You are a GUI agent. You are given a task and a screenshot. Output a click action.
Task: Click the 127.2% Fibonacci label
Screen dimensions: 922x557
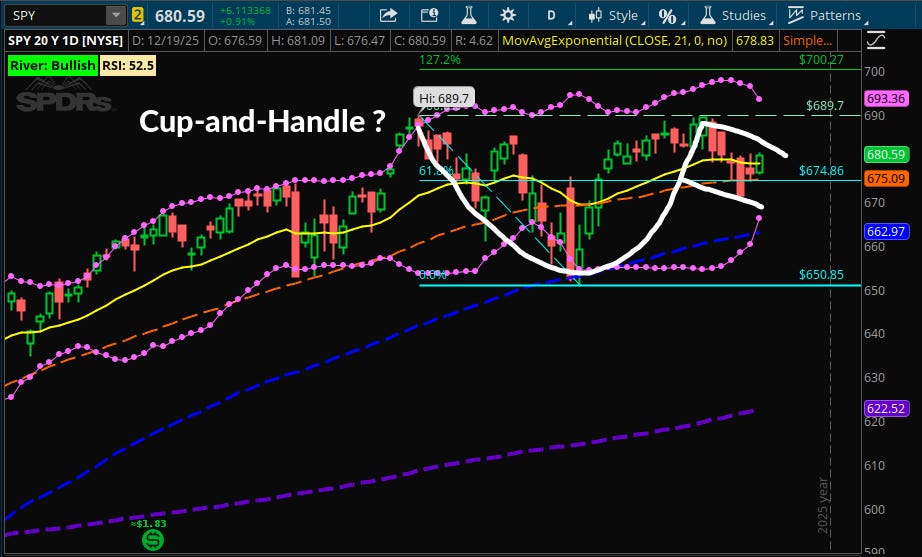(x=440, y=59)
